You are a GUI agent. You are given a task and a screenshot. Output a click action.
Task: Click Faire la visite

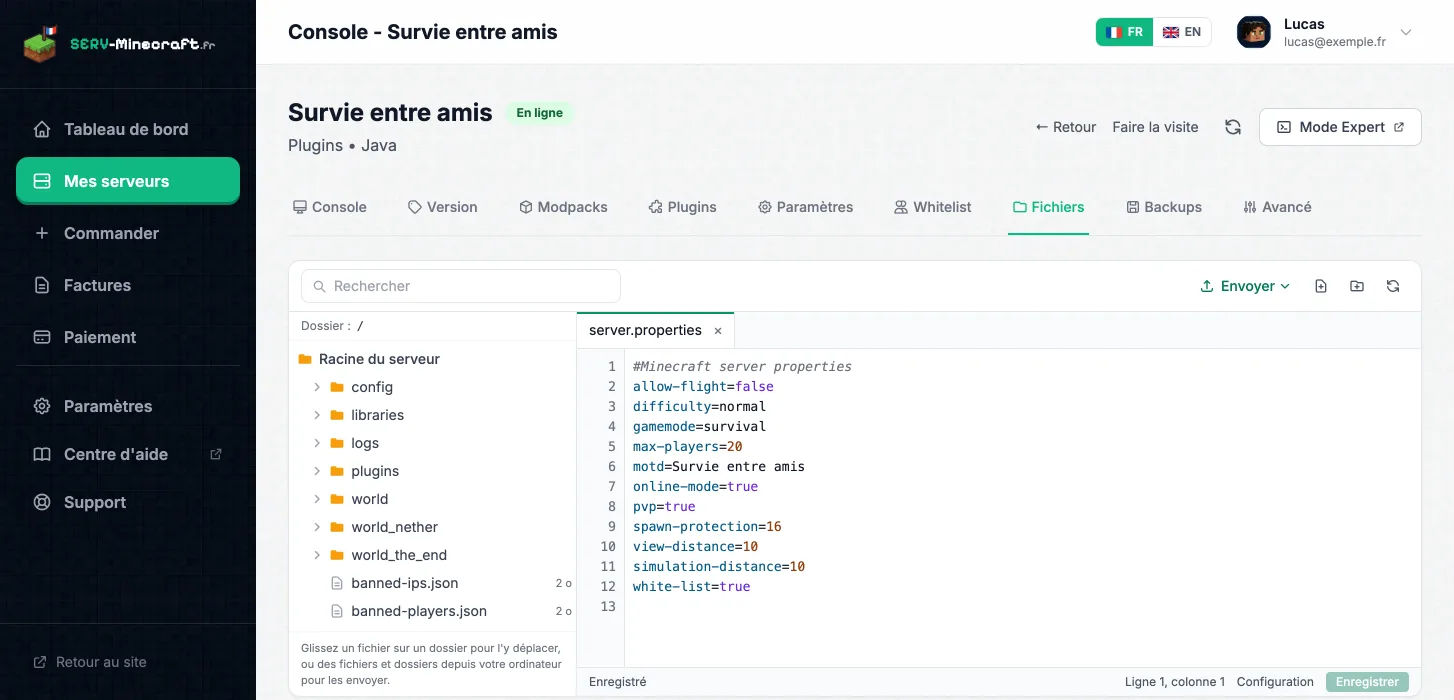[x=1155, y=127]
